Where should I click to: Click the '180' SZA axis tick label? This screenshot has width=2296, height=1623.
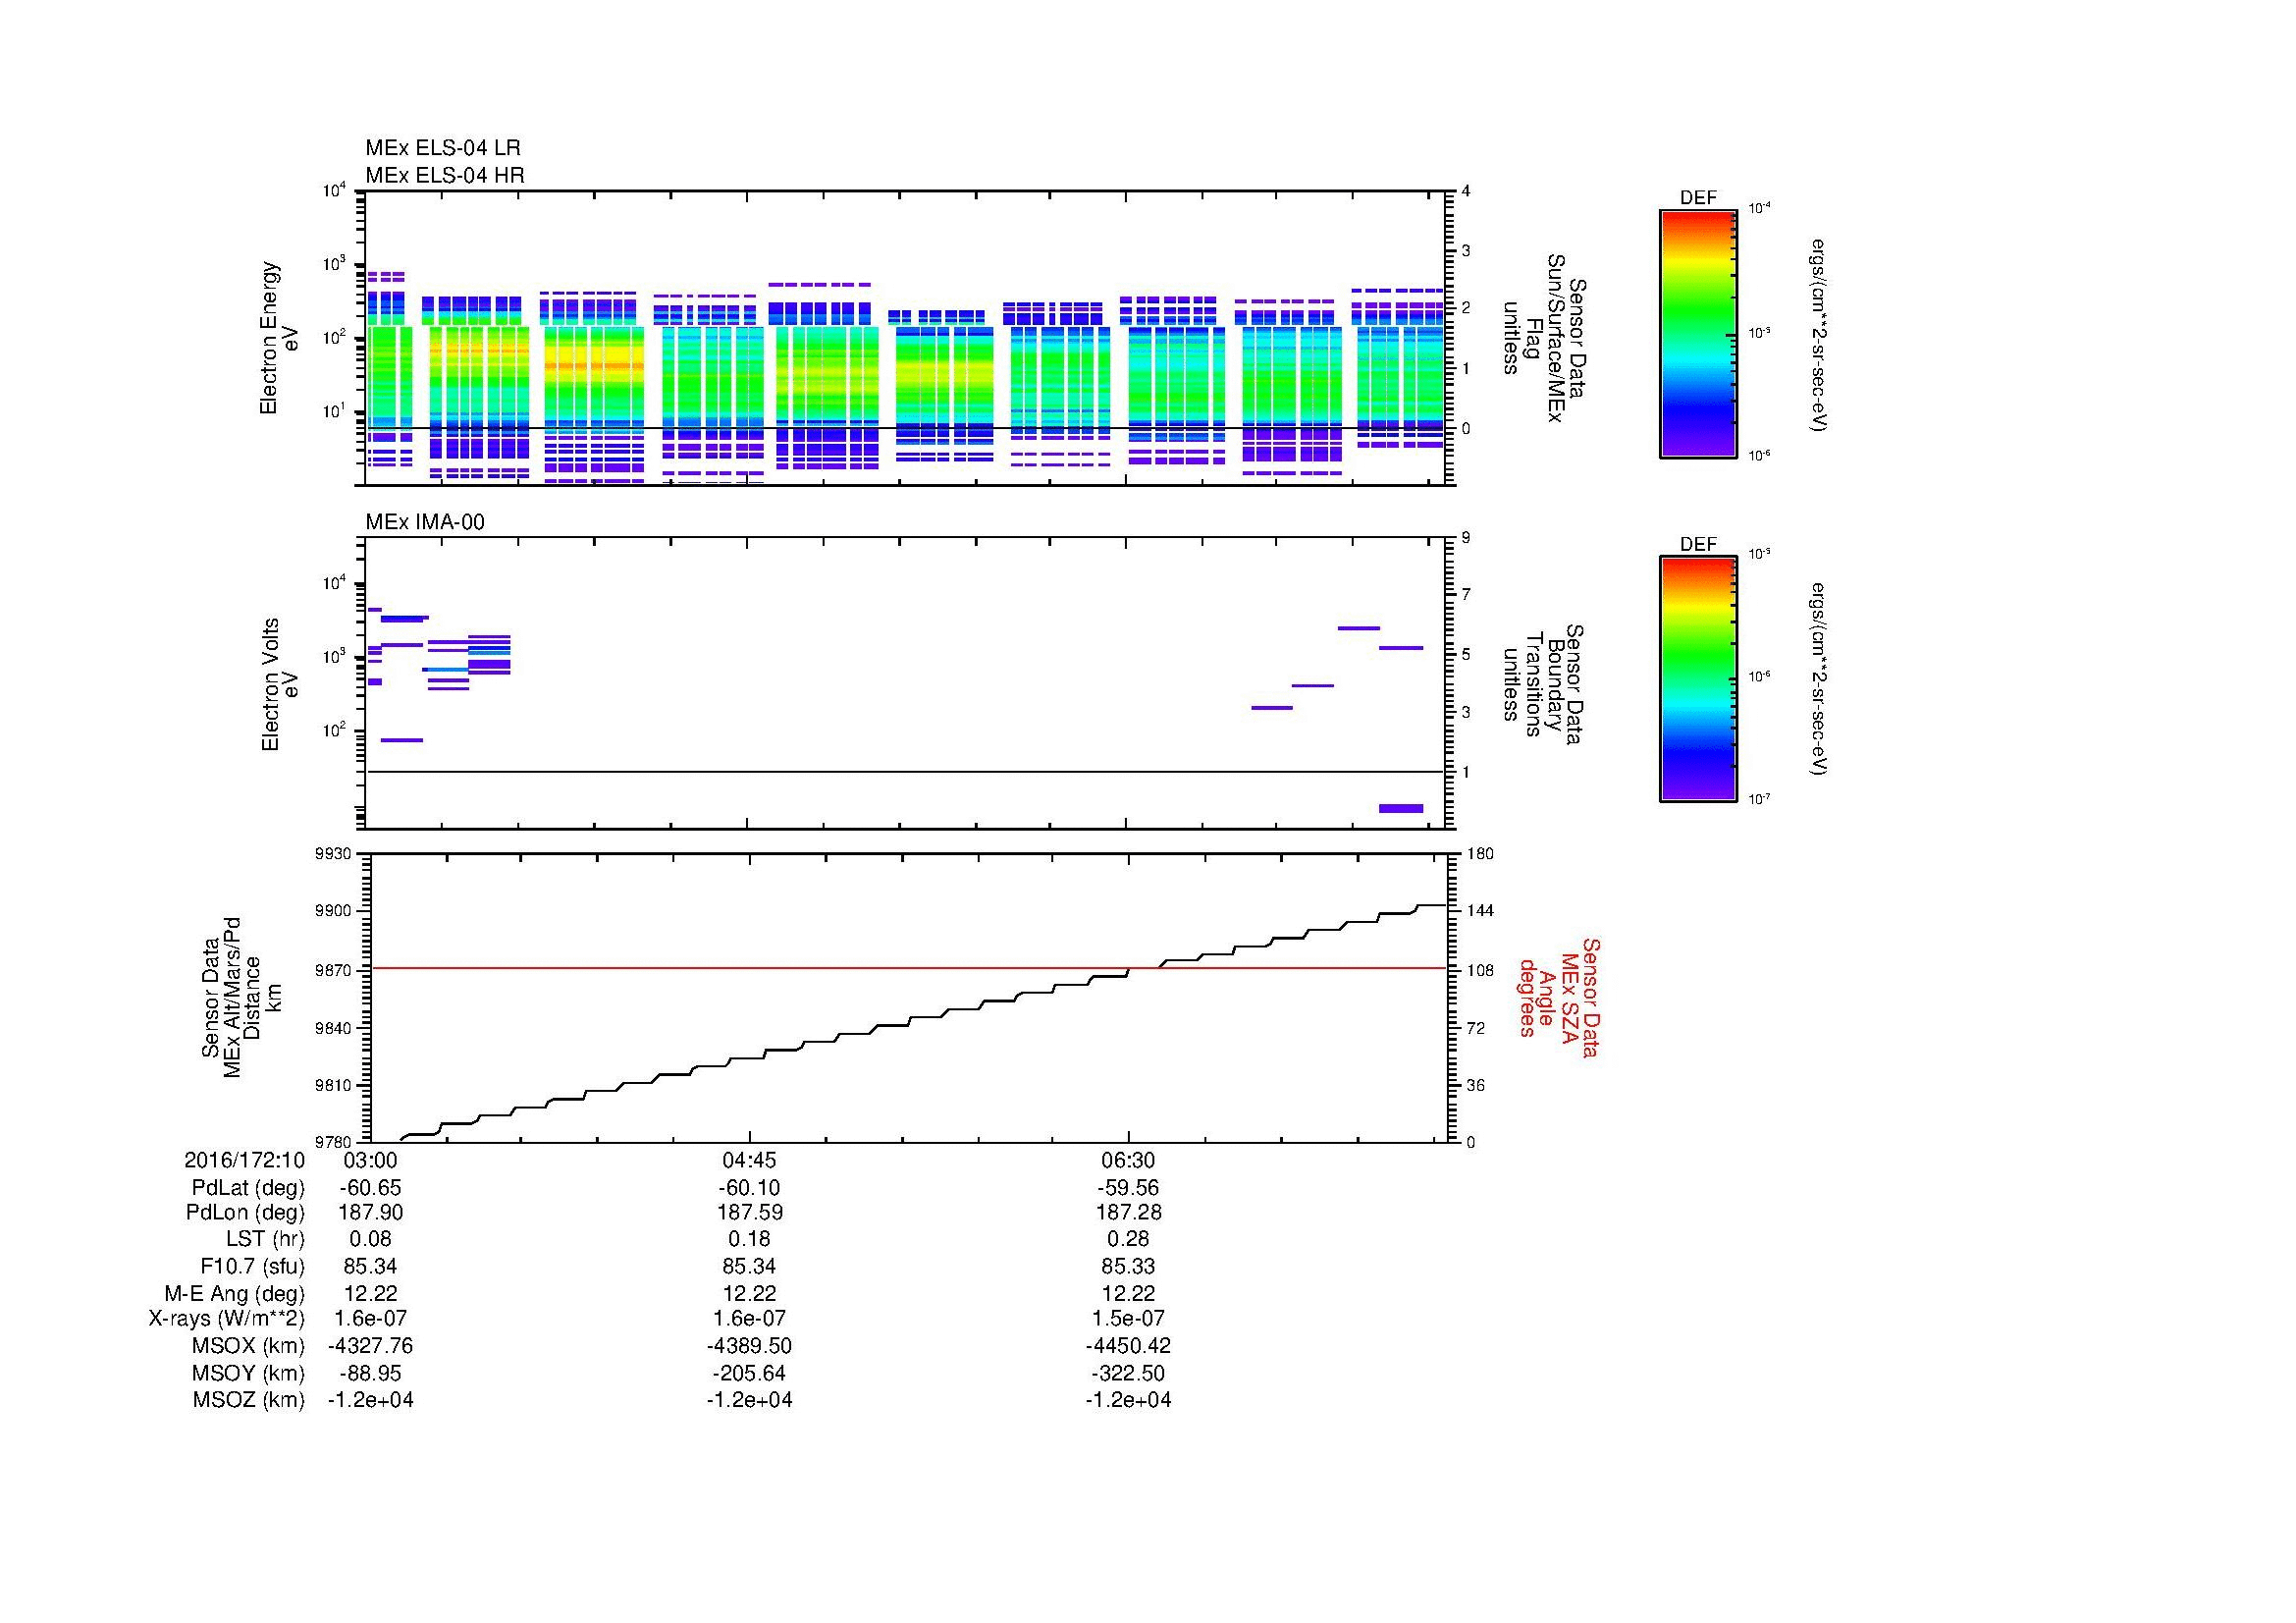coord(1479,854)
